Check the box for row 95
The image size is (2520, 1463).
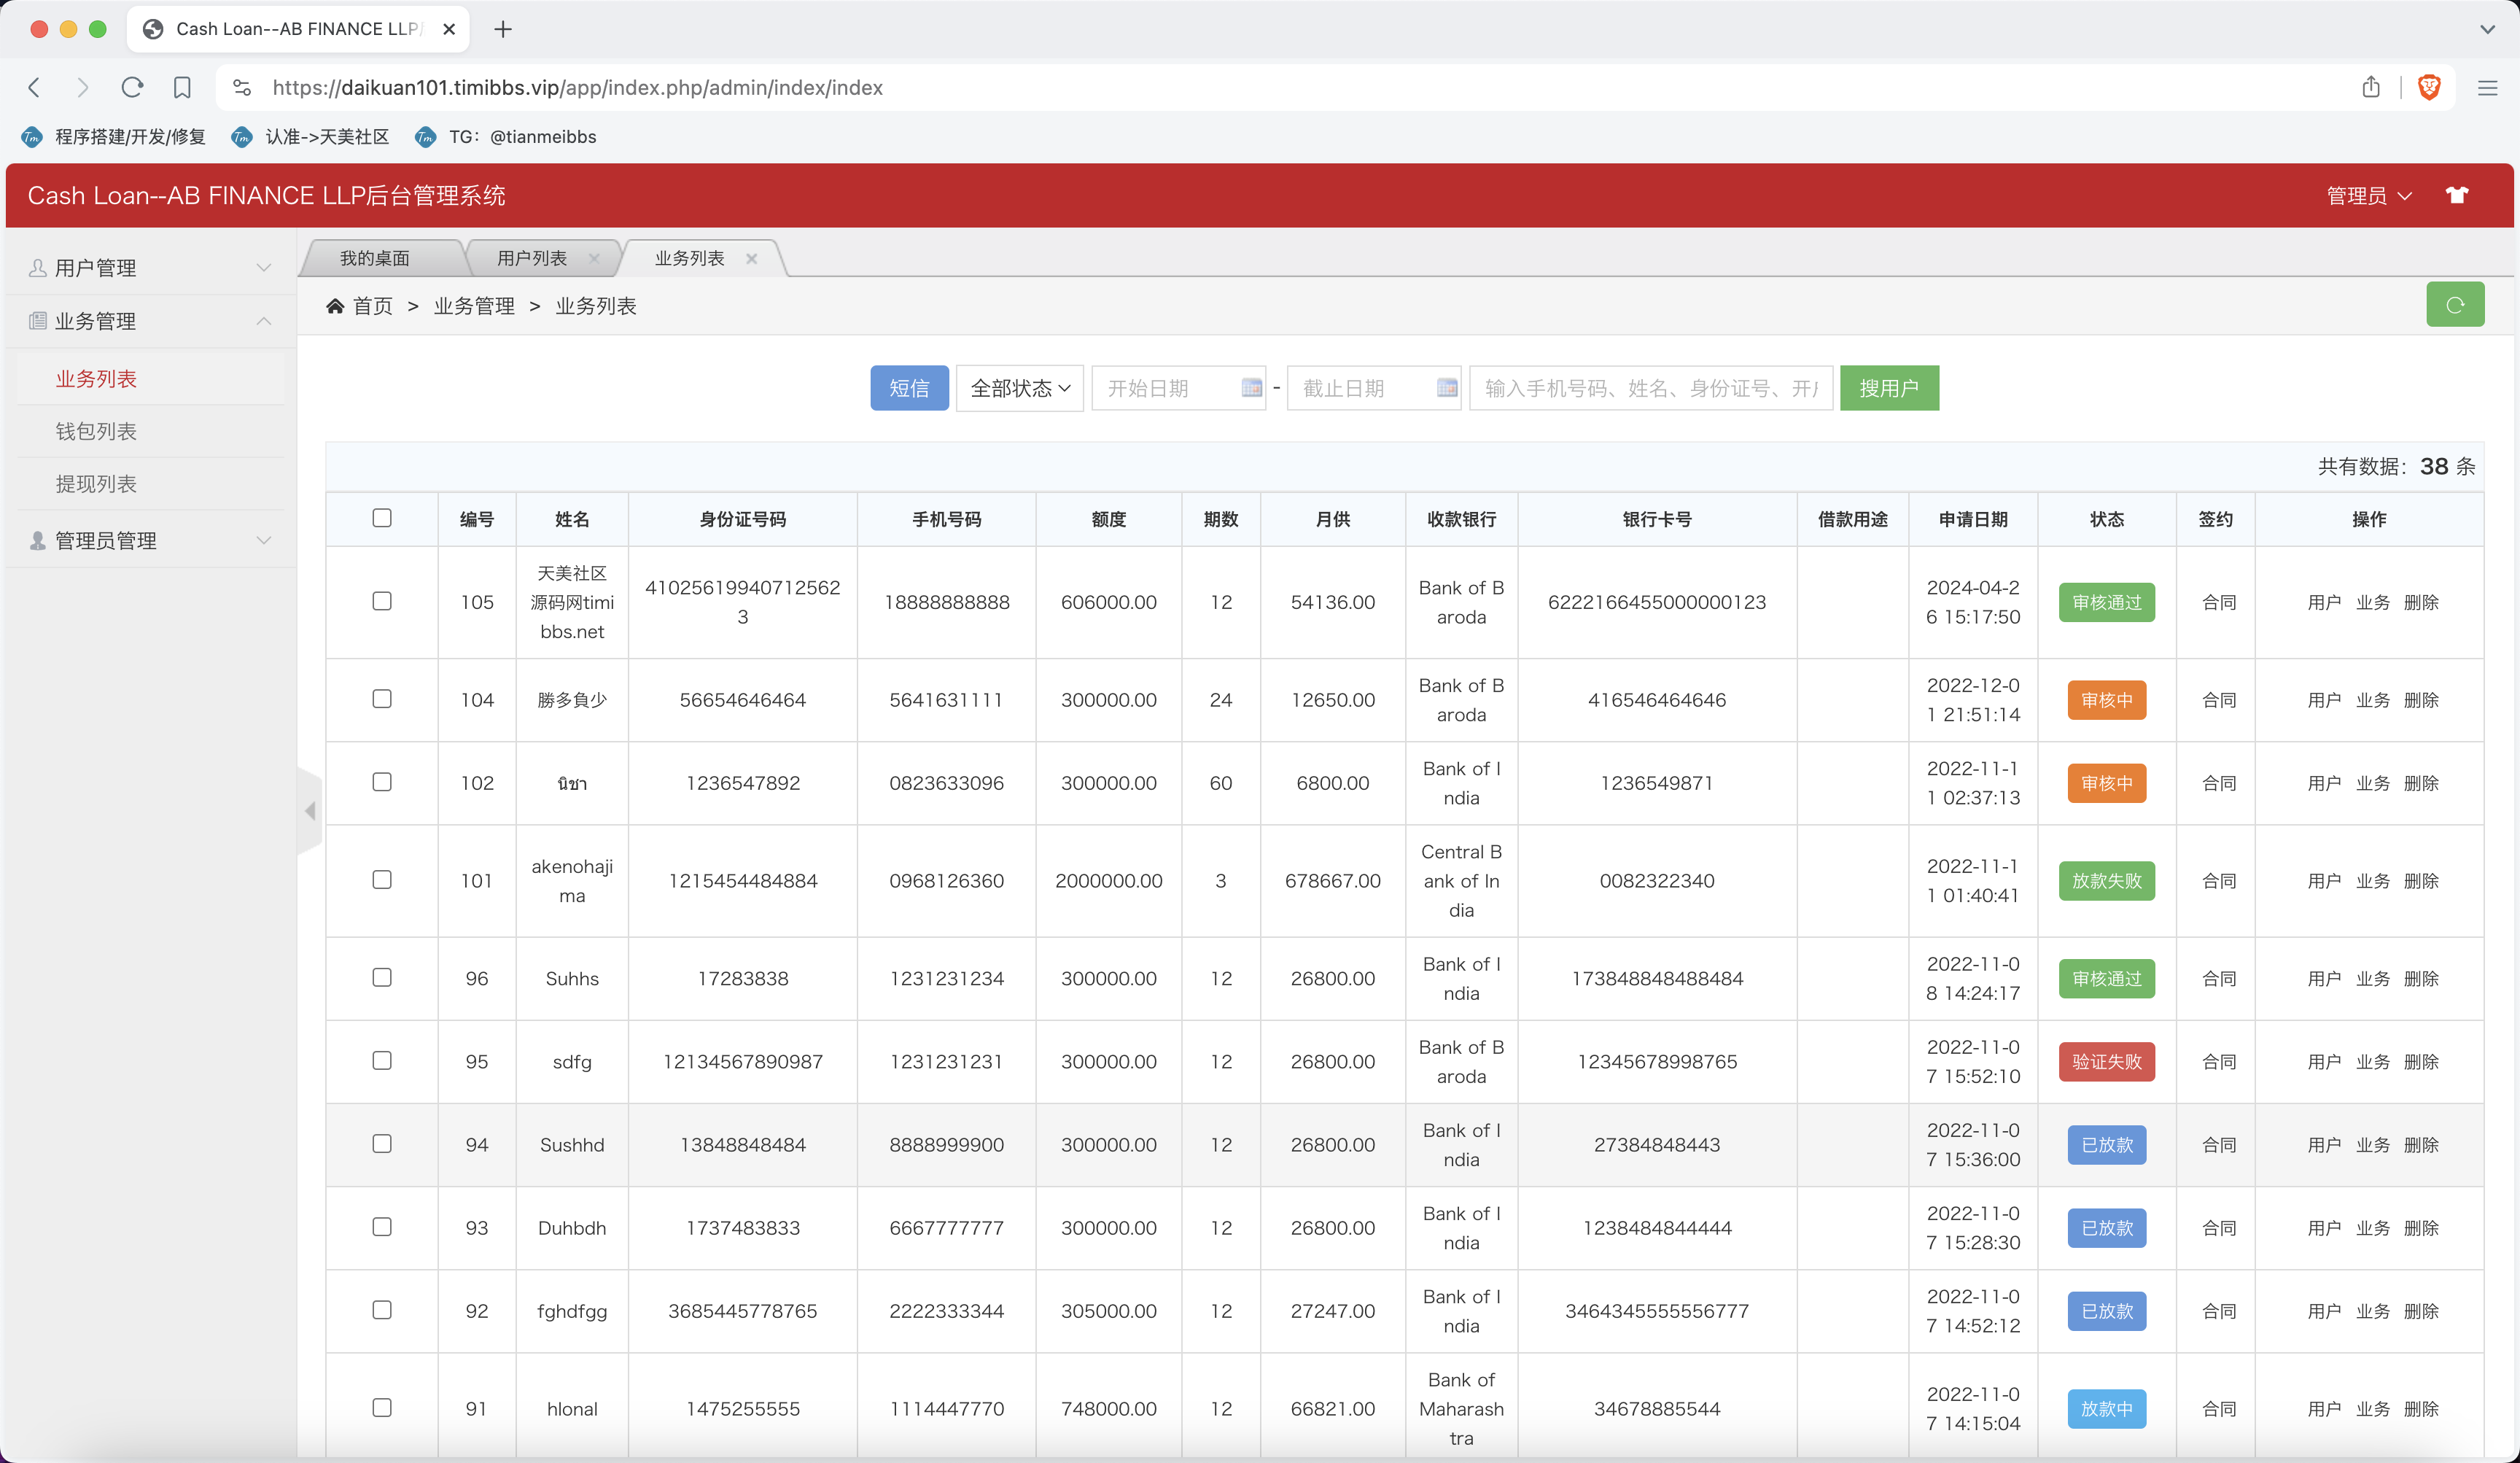pyautogui.click(x=382, y=1060)
